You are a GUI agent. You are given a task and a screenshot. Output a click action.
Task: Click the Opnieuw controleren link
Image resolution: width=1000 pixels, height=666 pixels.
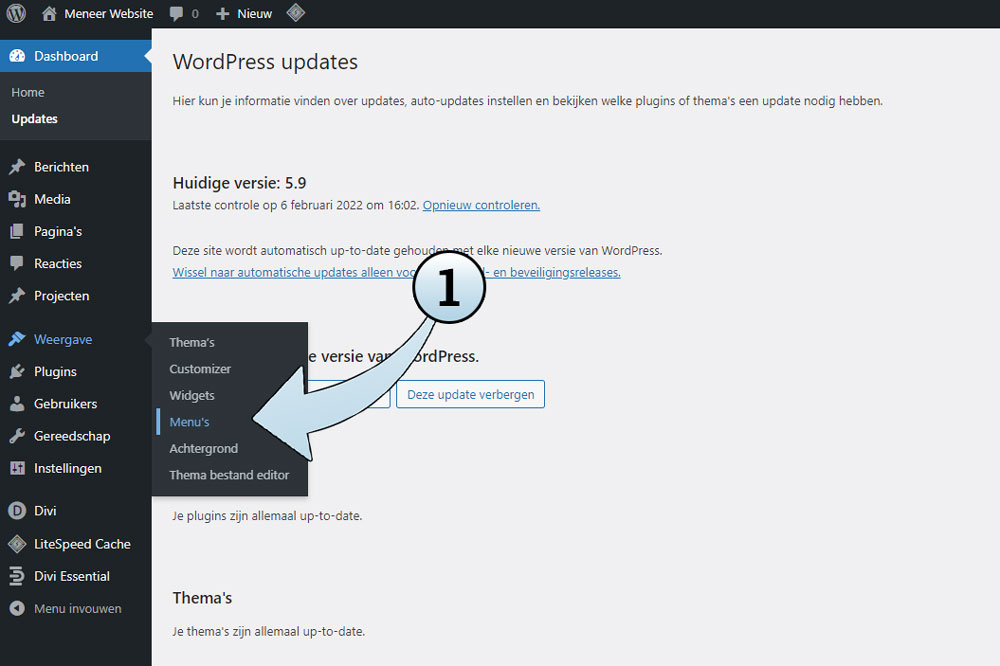click(x=481, y=205)
